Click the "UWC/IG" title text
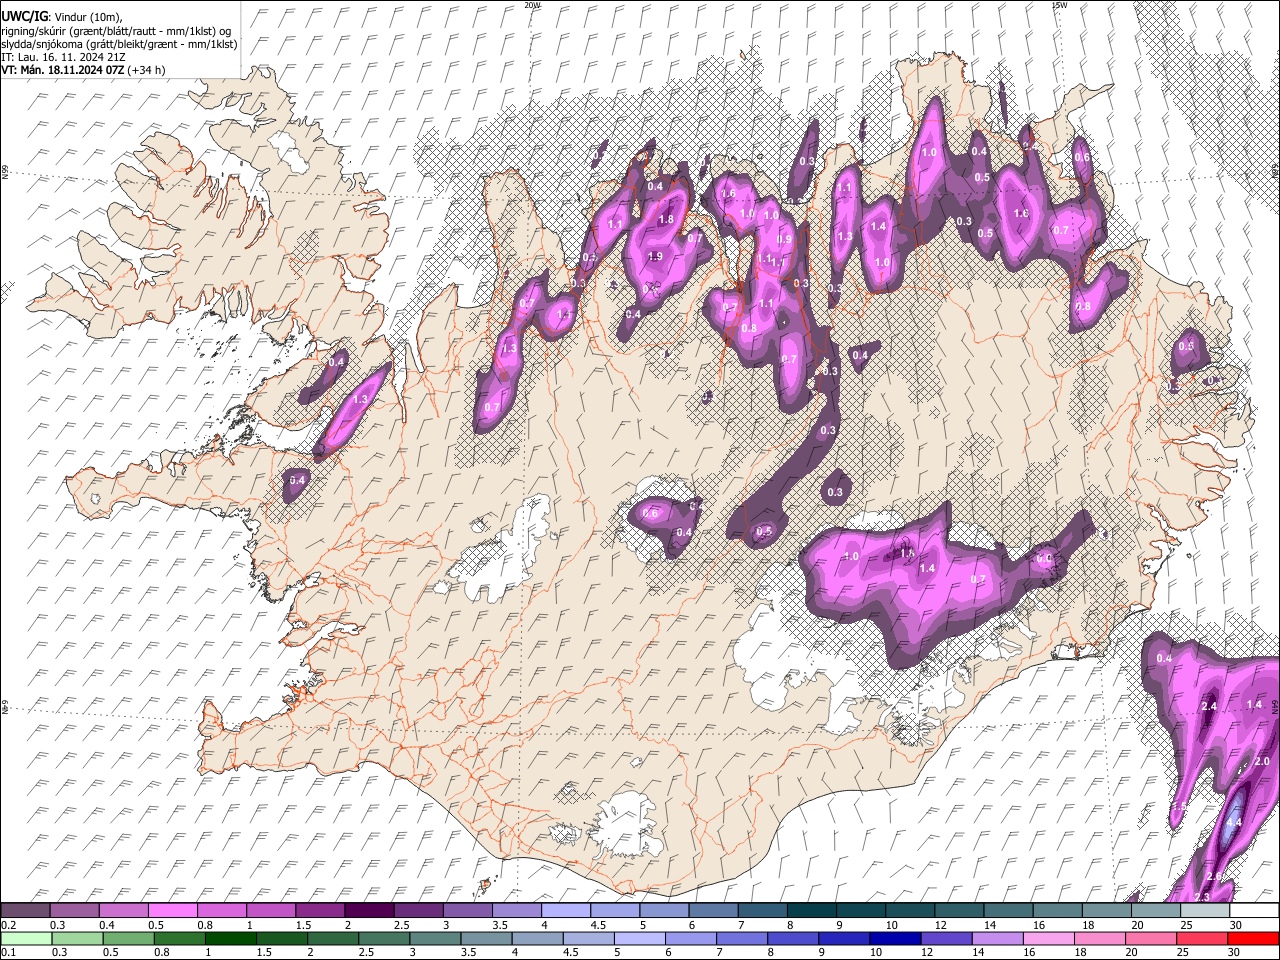This screenshot has height=960, width=1280. 24,16
